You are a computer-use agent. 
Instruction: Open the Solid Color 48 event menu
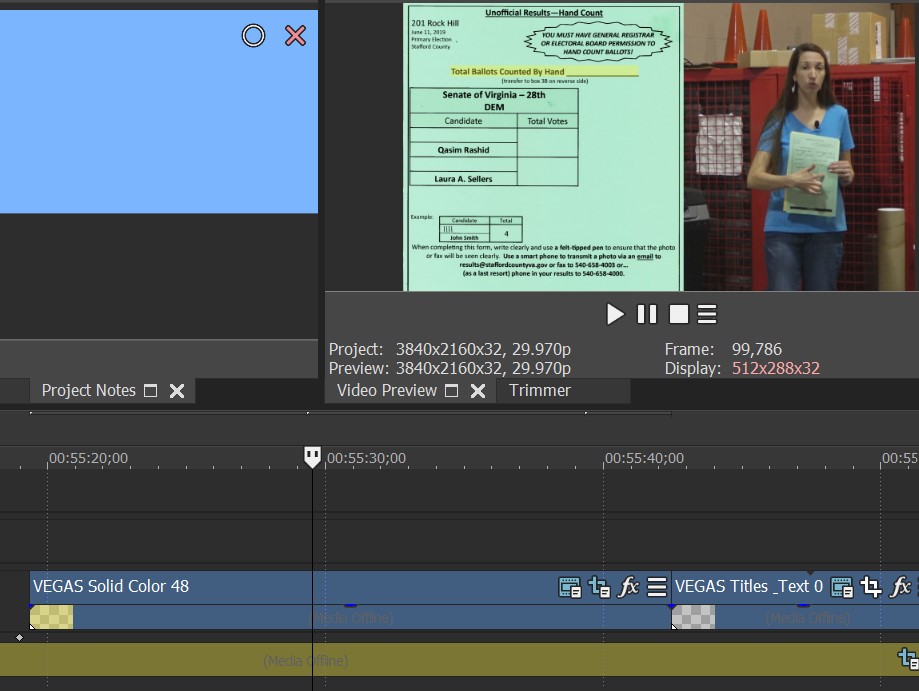pos(657,587)
